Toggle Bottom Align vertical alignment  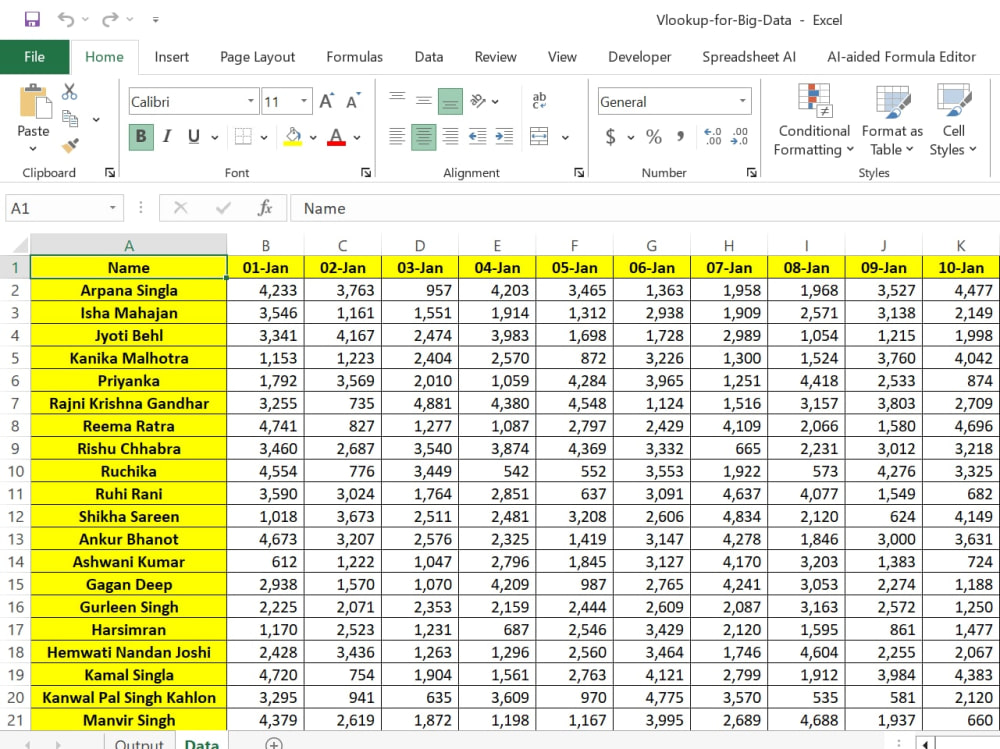tap(450, 101)
